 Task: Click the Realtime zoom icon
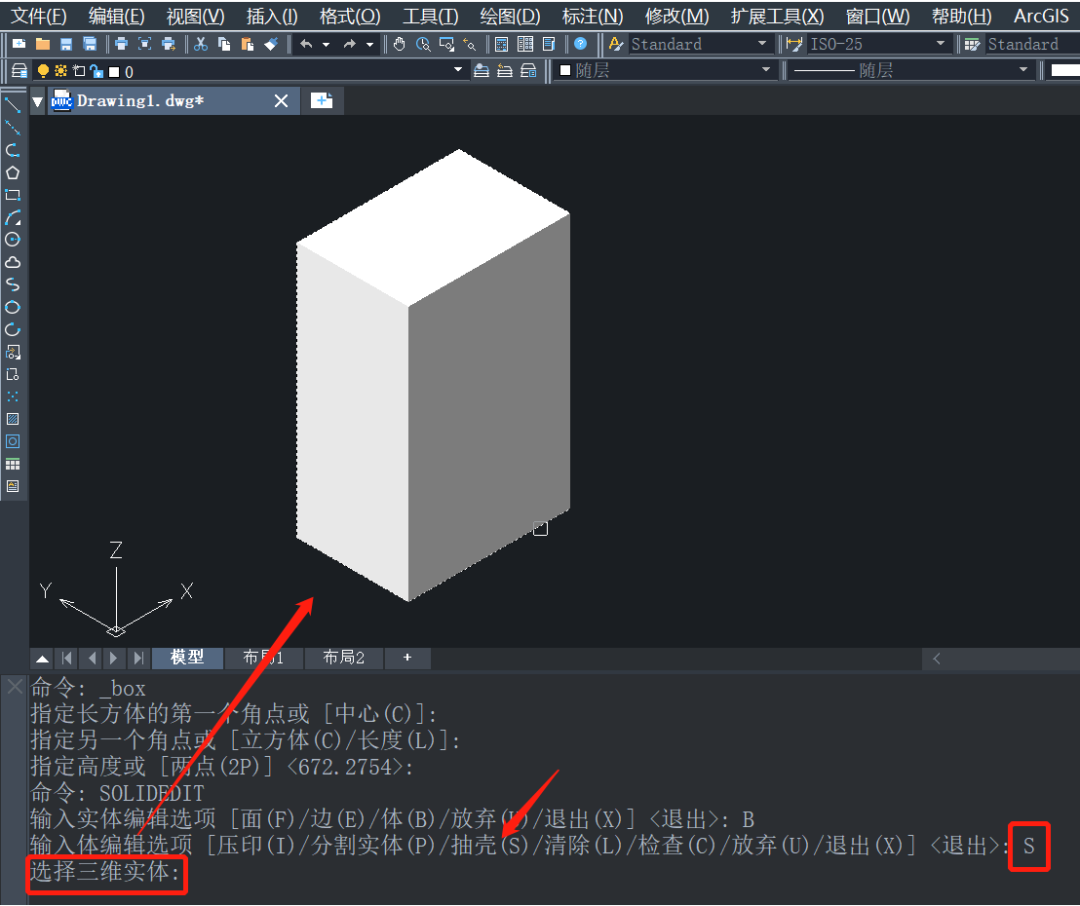pos(423,44)
